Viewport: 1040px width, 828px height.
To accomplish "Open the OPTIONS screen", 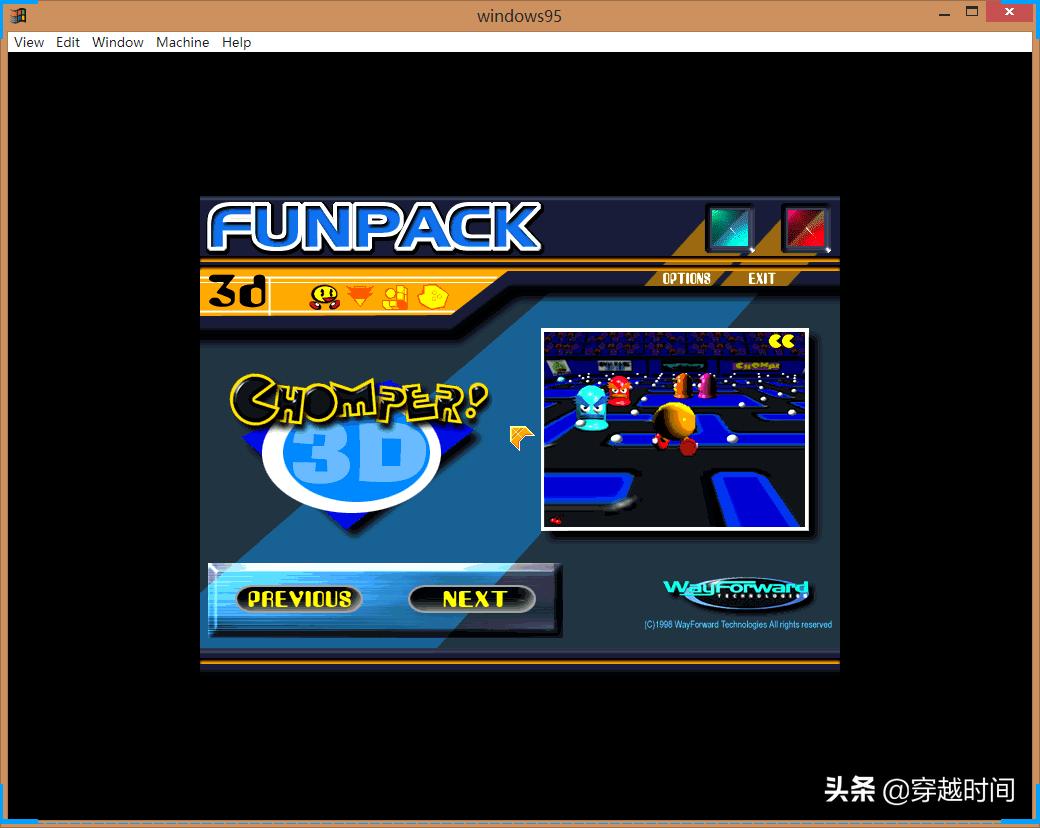I will [x=686, y=279].
